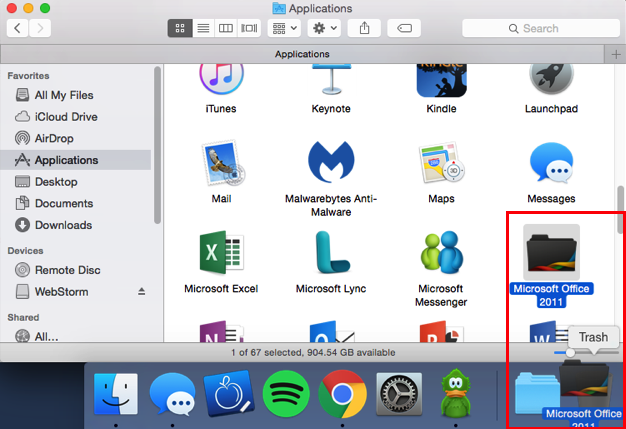Select the Microsoft Lync icon
The height and width of the screenshot is (429, 626).
(331, 252)
